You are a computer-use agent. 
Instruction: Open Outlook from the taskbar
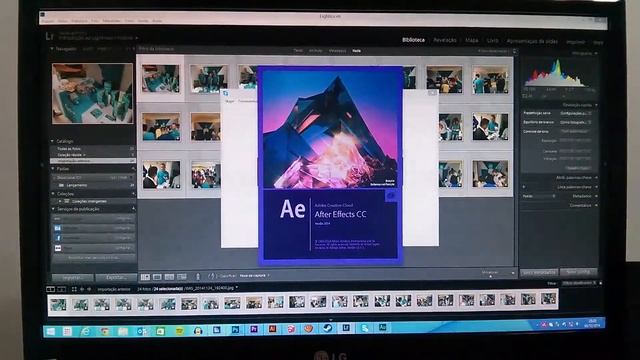(x=142, y=331)
